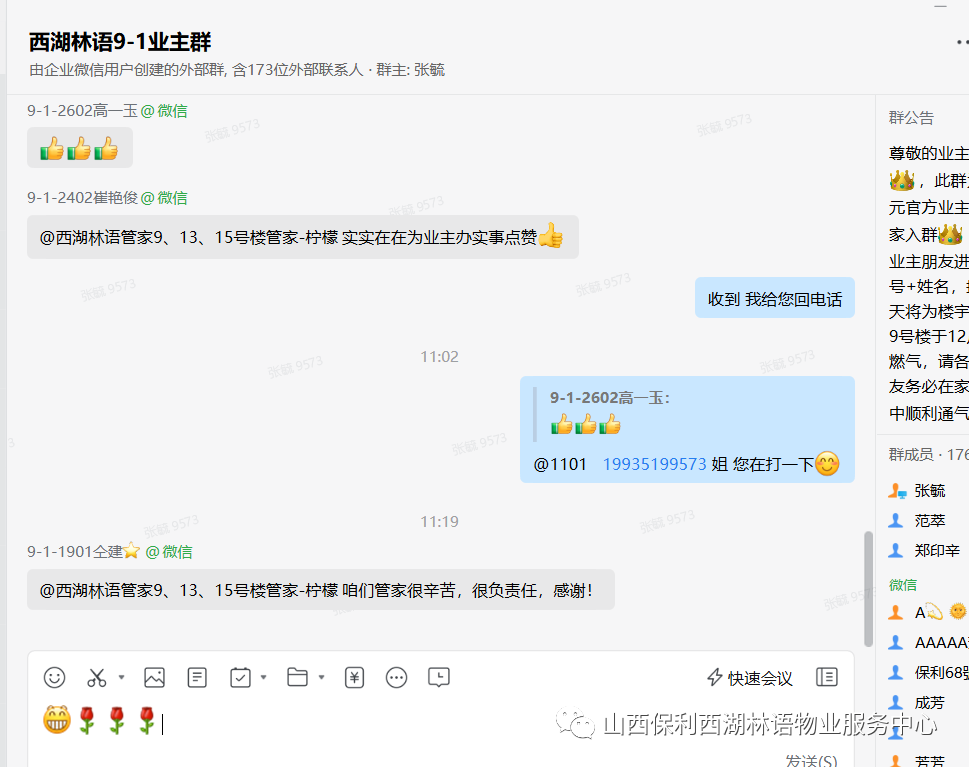Expand the dropdown arrow next to scissors
The width and height of the screenshot is (969, 767).
(x=122, y=677)
